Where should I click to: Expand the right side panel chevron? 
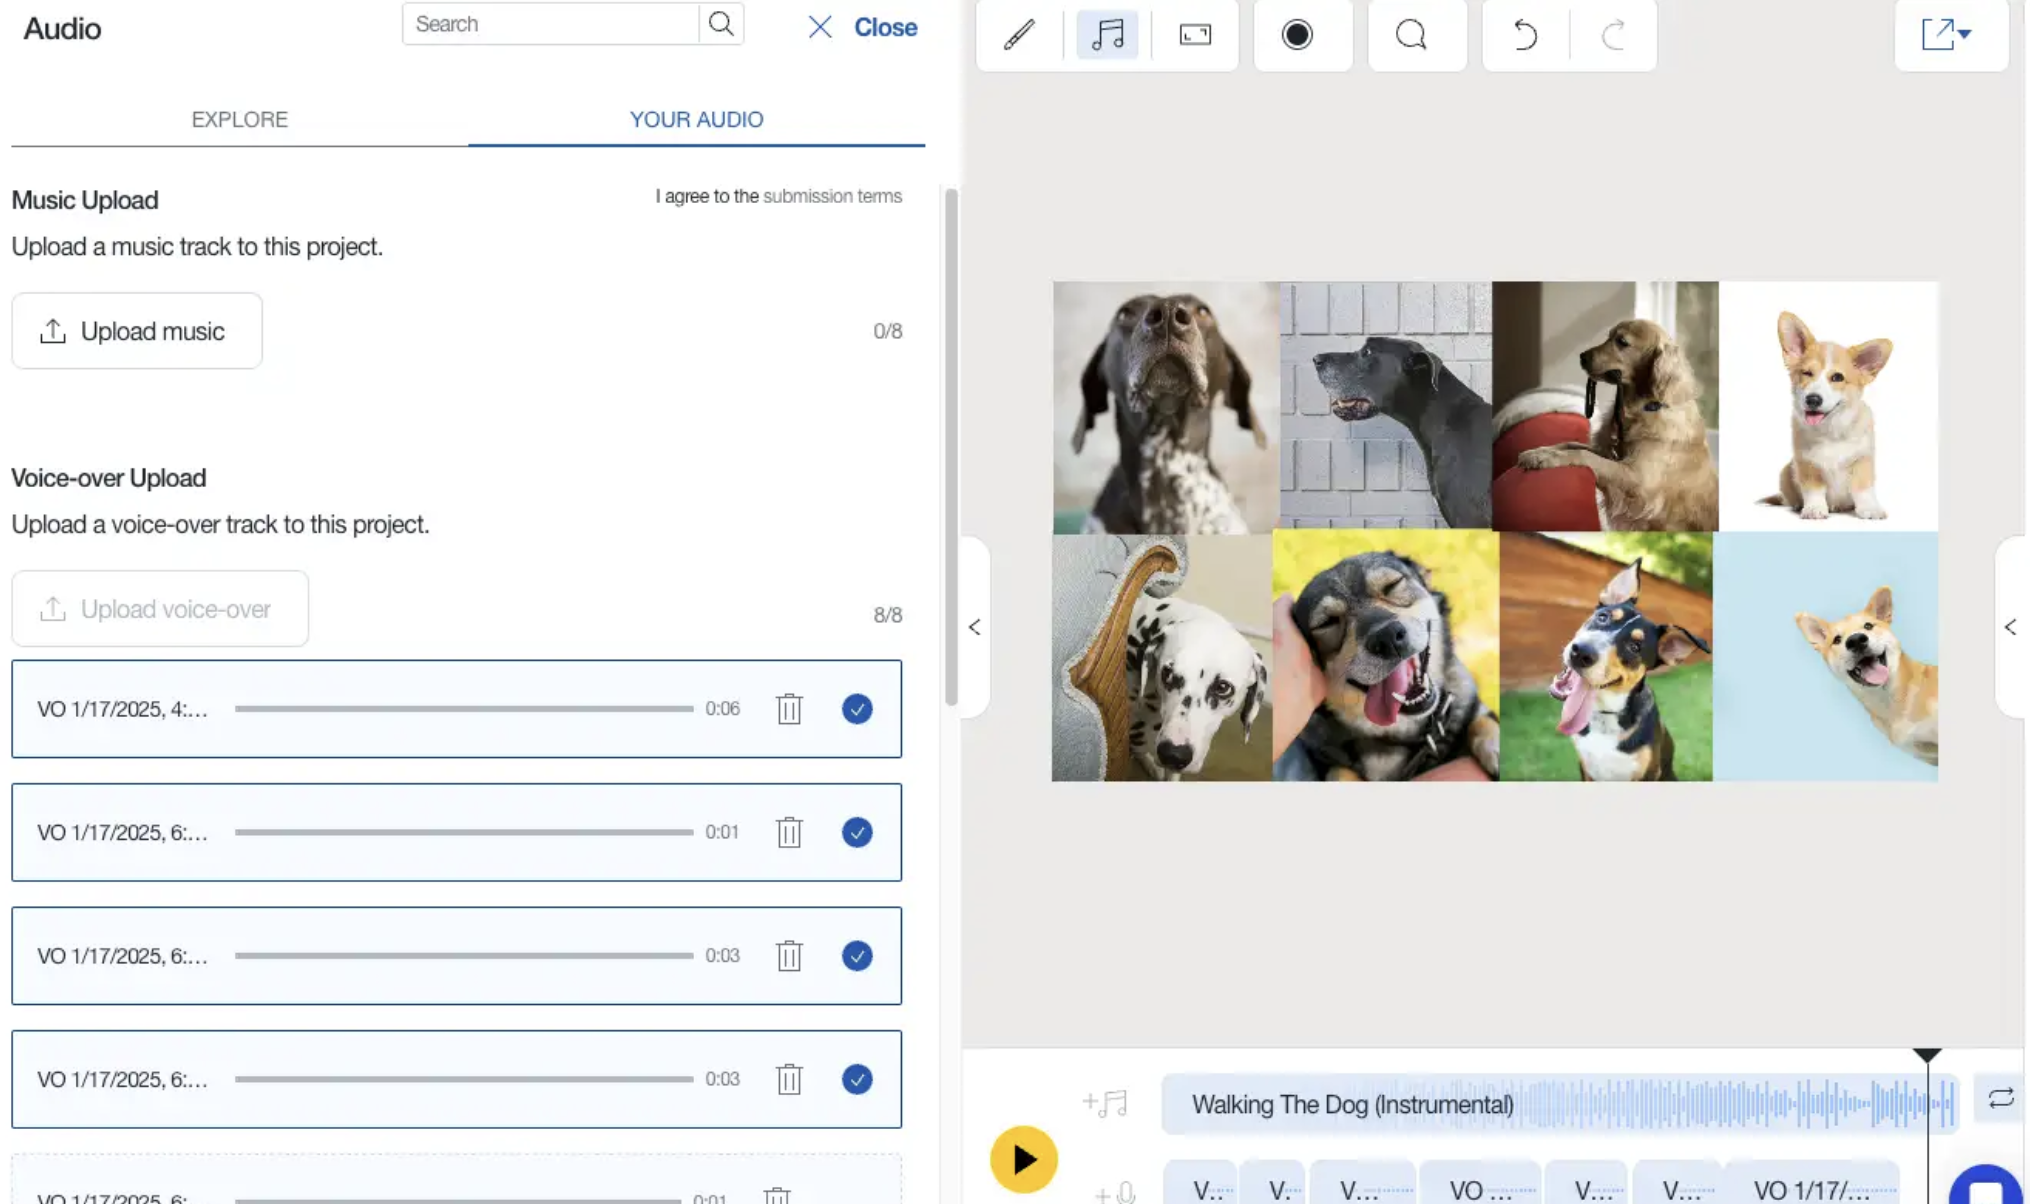[2010, 627]
